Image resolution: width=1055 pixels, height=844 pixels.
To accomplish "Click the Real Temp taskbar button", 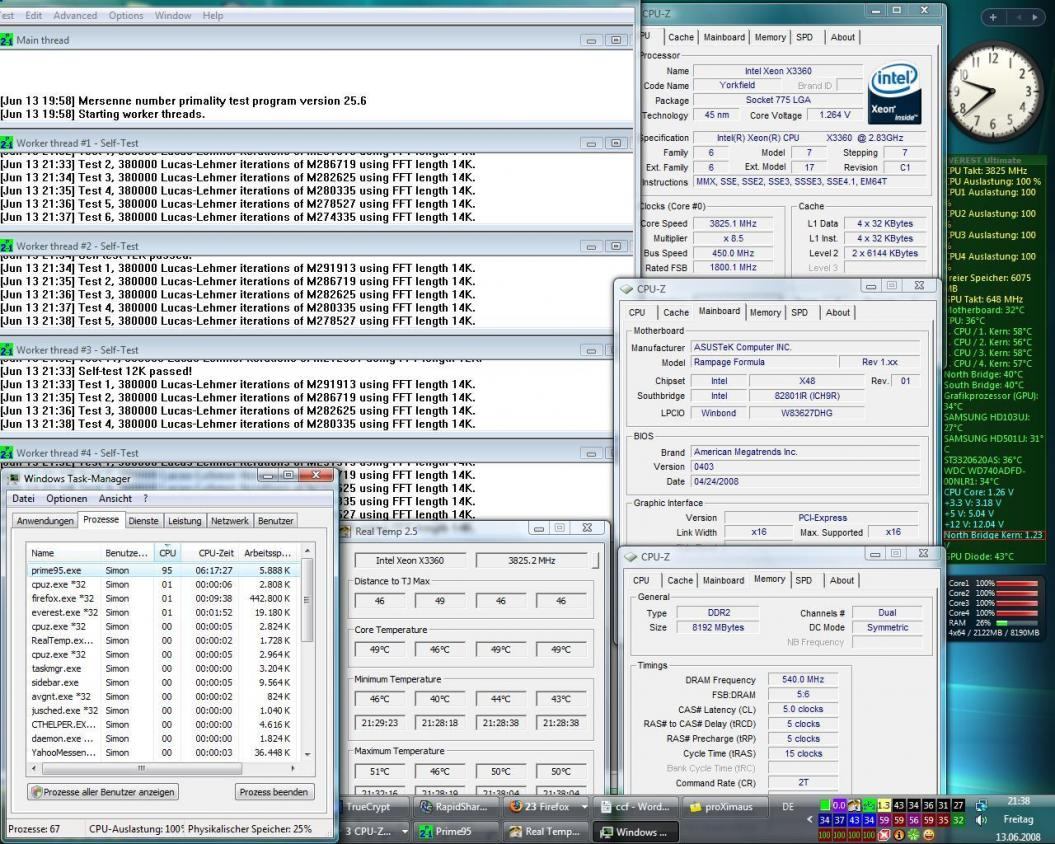I will coord(544,831).
